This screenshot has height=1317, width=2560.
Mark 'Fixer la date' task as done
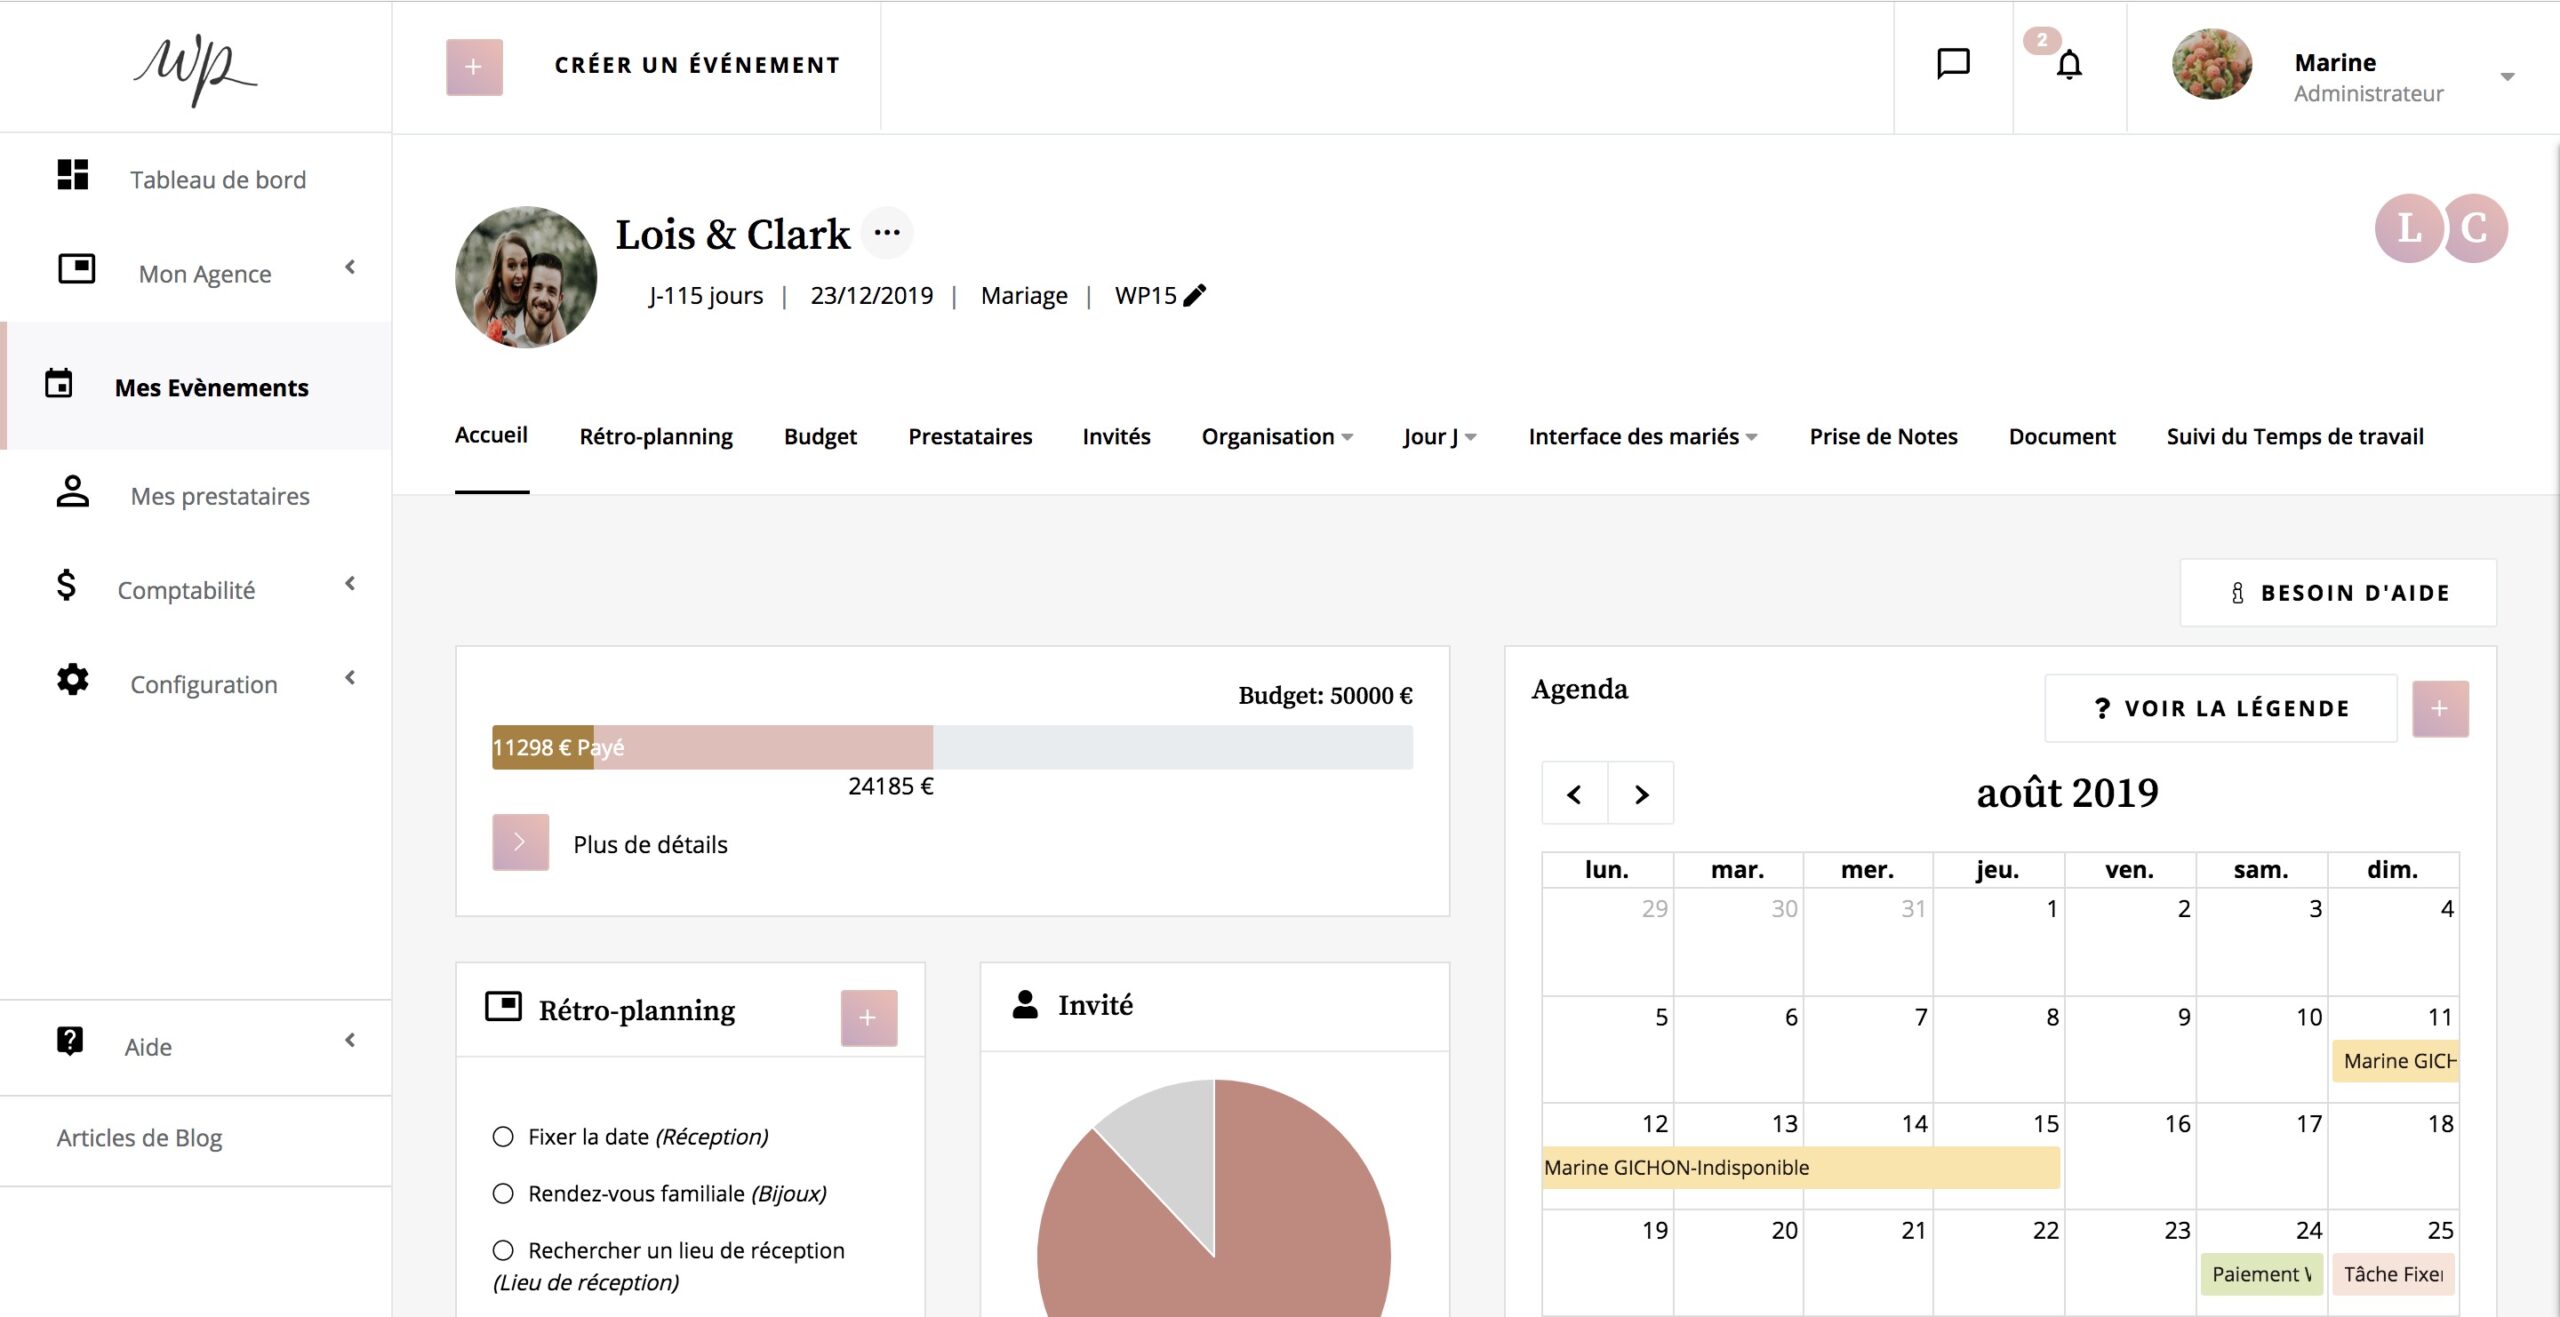[503, 1136]
